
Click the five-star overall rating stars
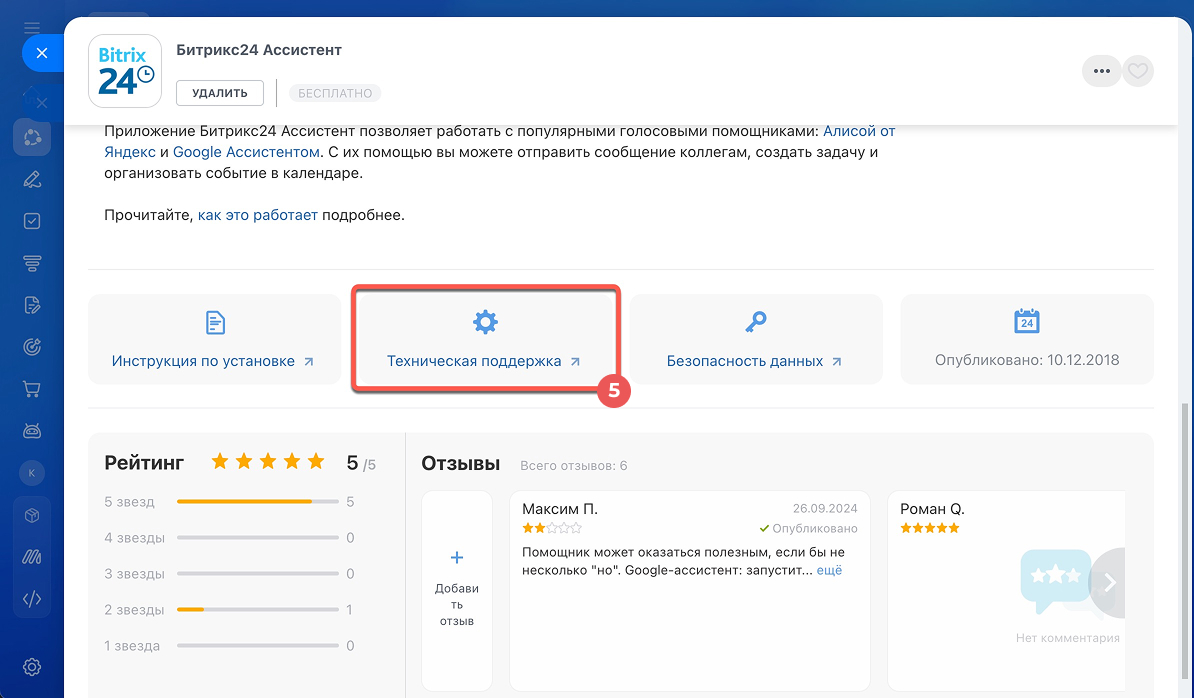pyautogui.click(x=268, y=461)
